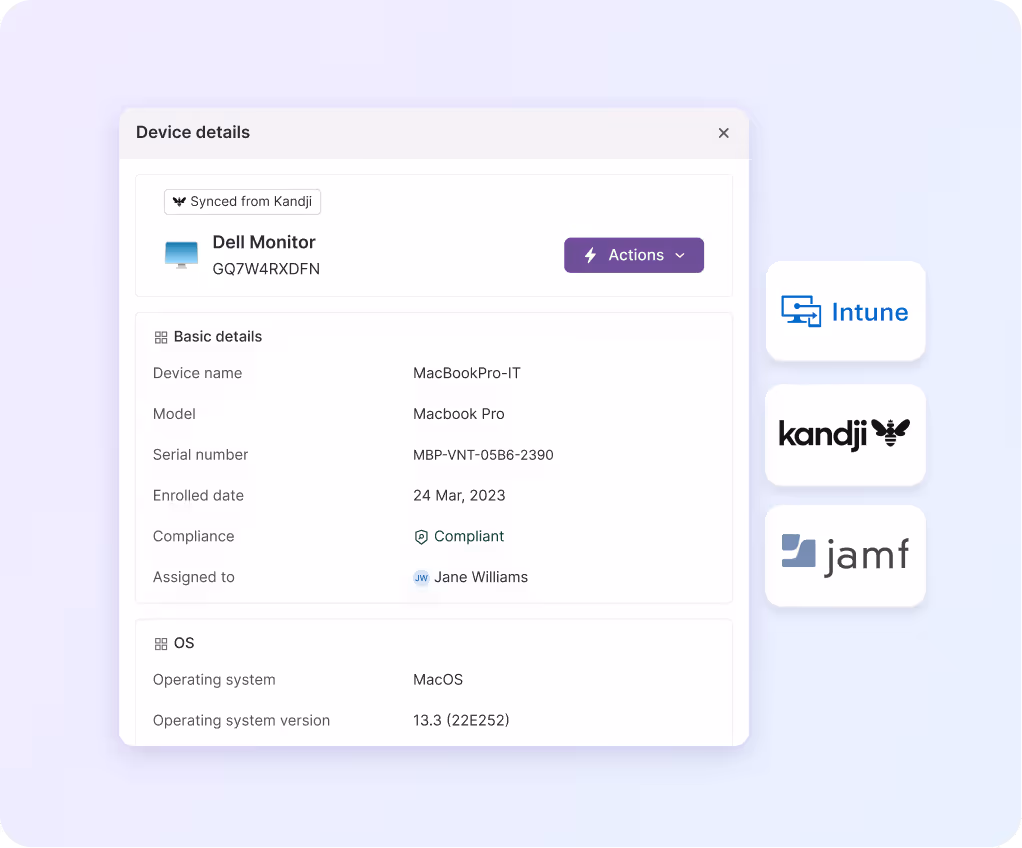Click the Kandji bee icon in sync badge
The image size is (1022, 848).
pos(179,201)
